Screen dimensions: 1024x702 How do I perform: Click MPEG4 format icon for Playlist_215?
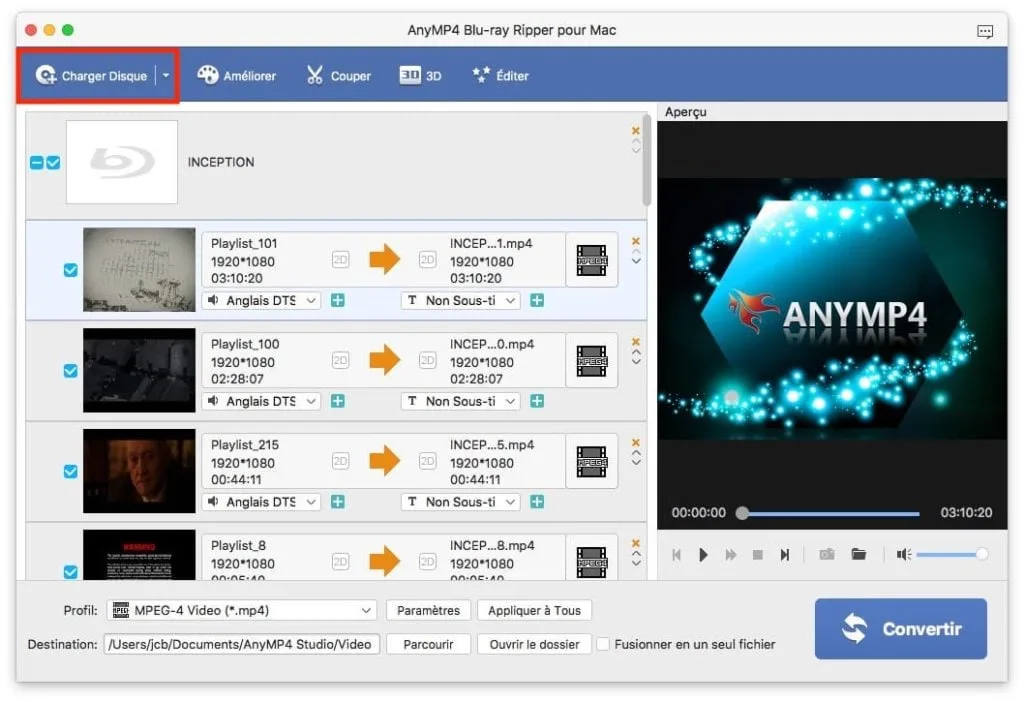592,461
